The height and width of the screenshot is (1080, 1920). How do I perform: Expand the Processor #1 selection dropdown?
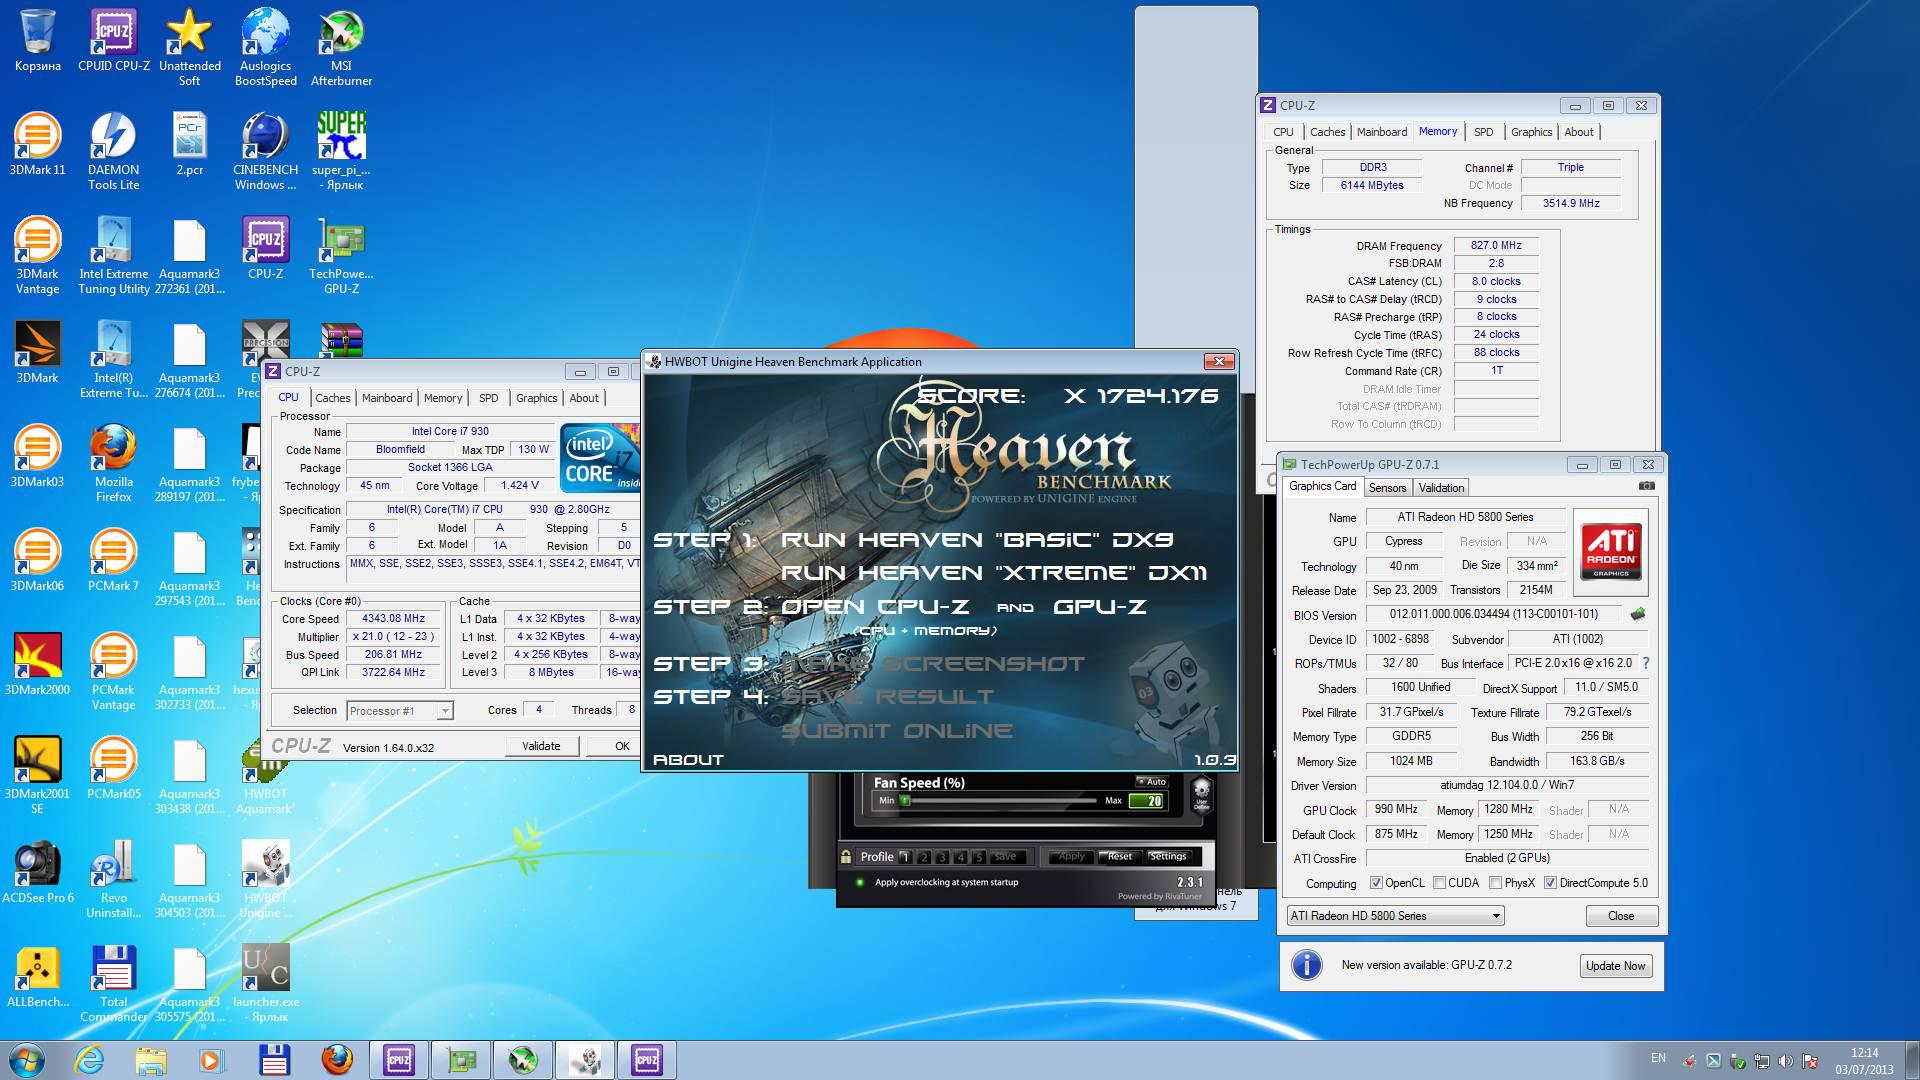(445, 711)
